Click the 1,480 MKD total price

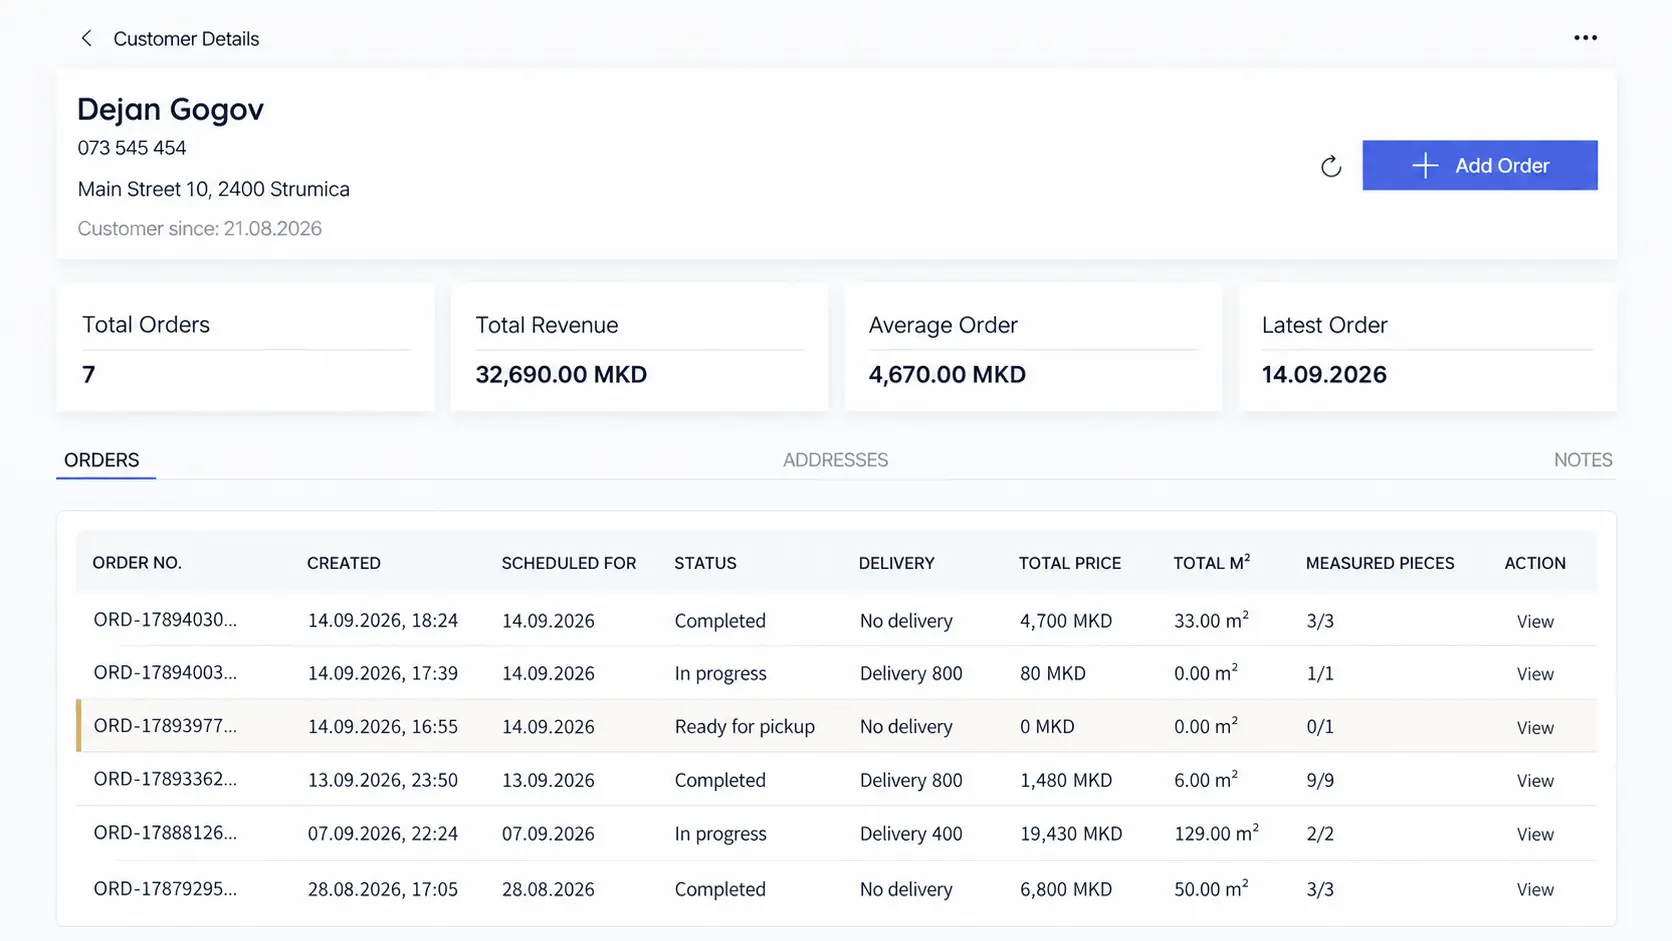pos(1066,780)
